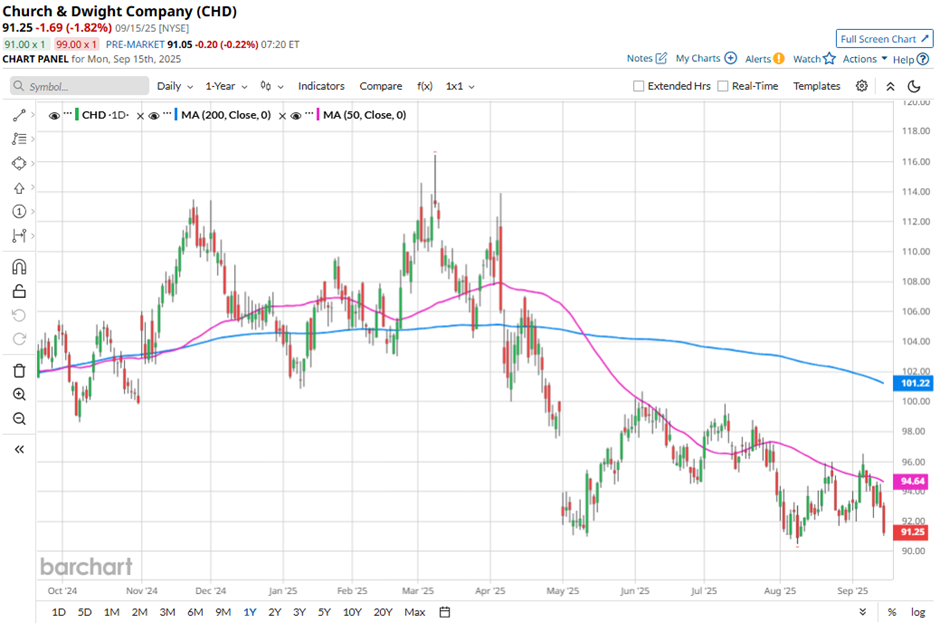Screen dimensions: 940x623
Task: Click the trash delete drawings icon
Action: (19, 371)
